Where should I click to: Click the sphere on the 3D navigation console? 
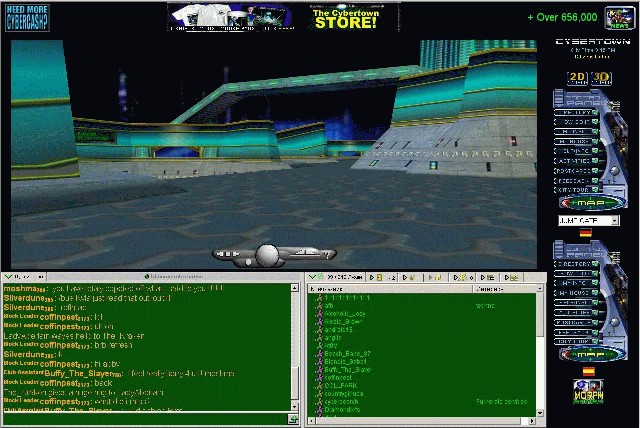pos(267,255)
